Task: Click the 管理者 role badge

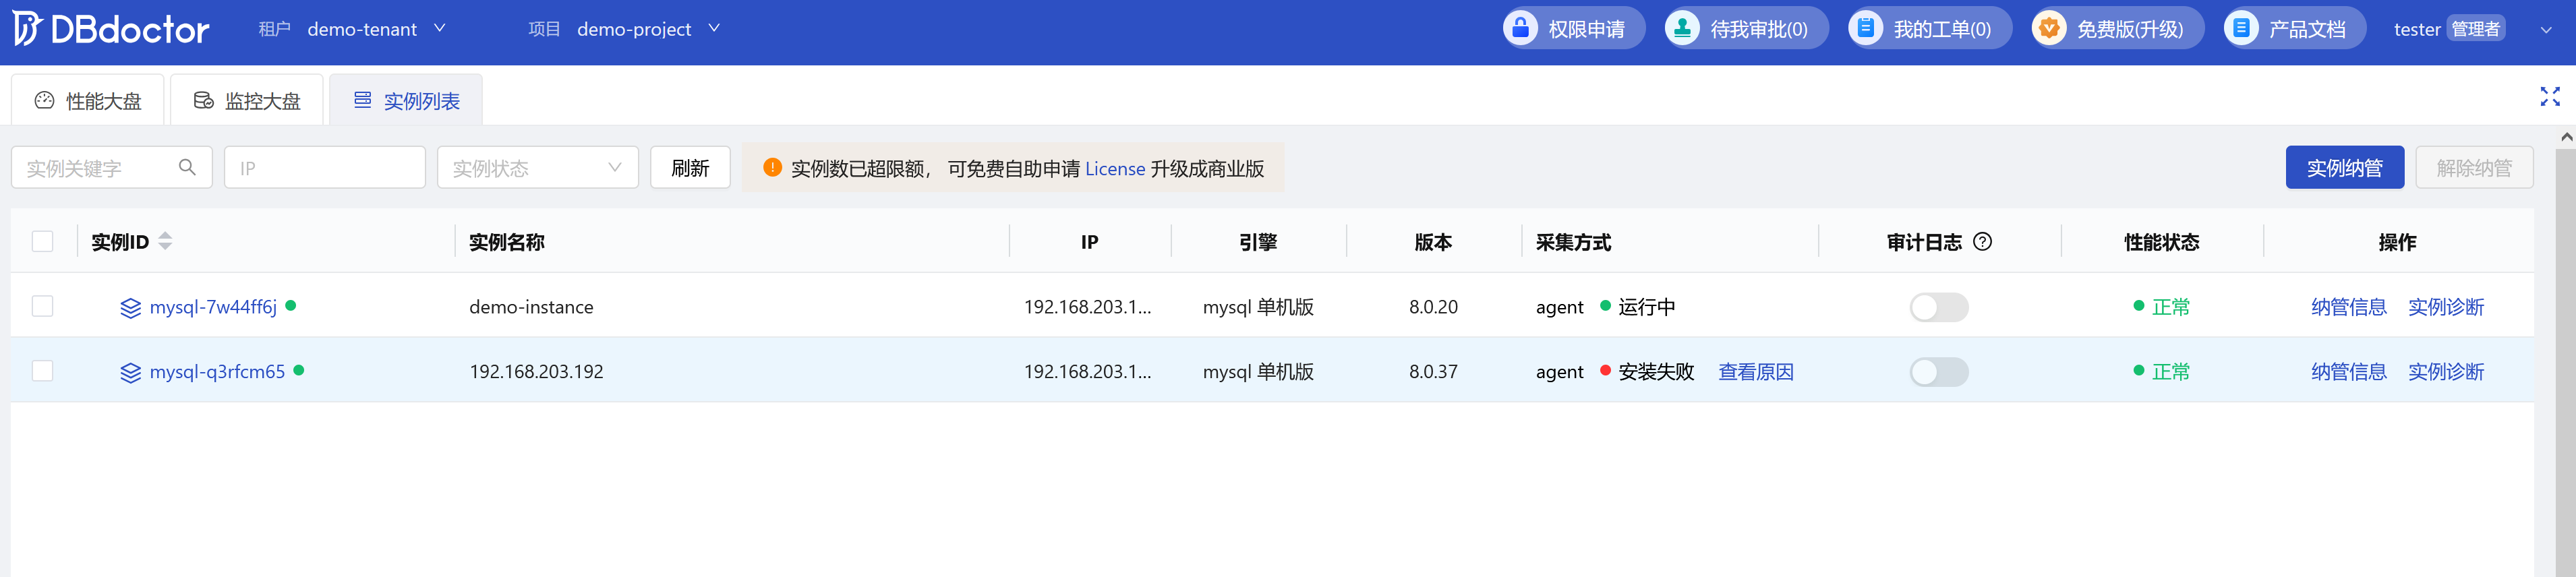Action: 2475,29
